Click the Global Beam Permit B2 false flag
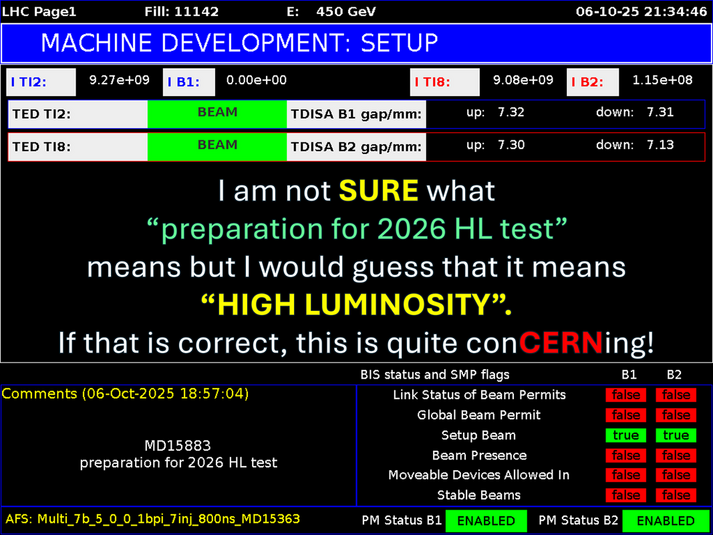This screenshot has width=713, height=535. coord(676,415)
